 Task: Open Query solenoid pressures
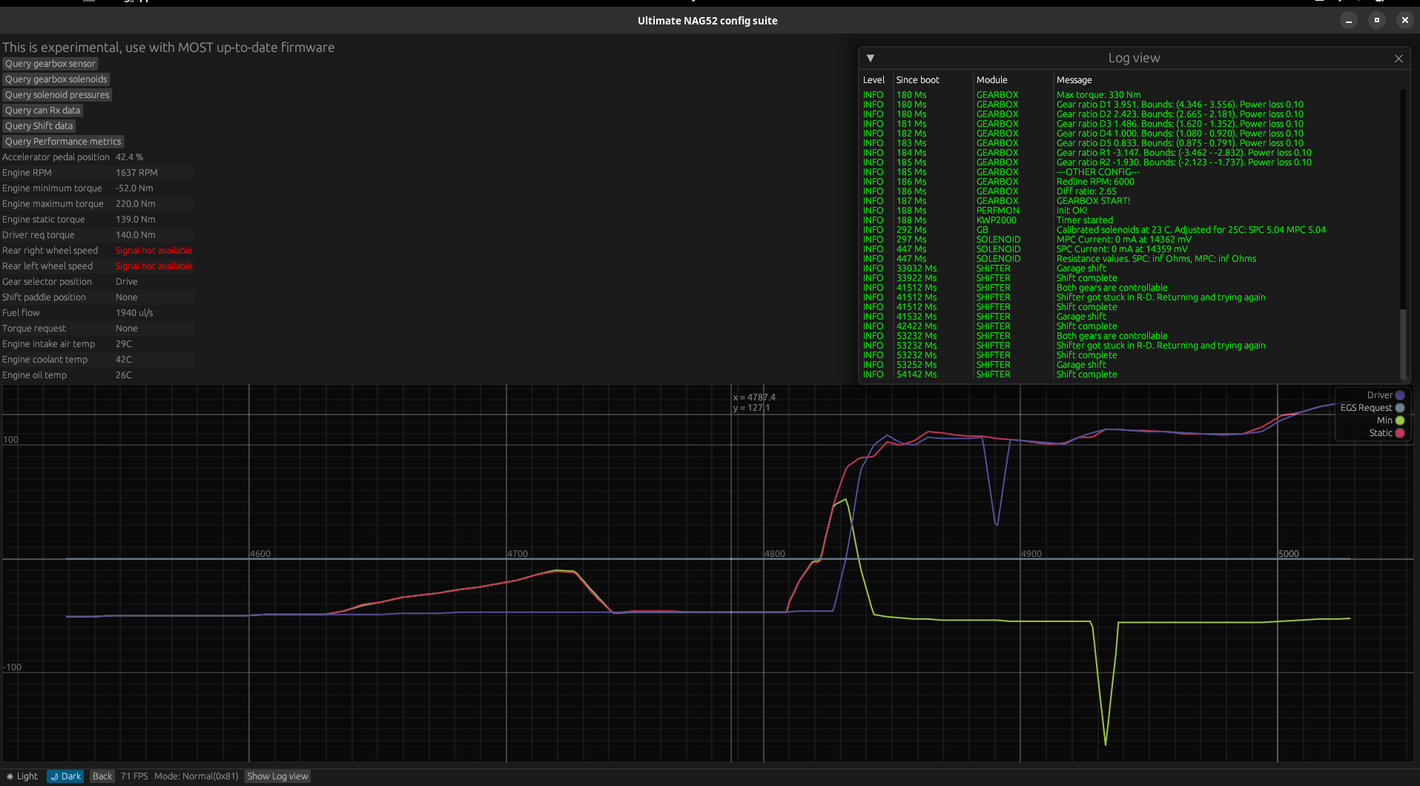57,95
